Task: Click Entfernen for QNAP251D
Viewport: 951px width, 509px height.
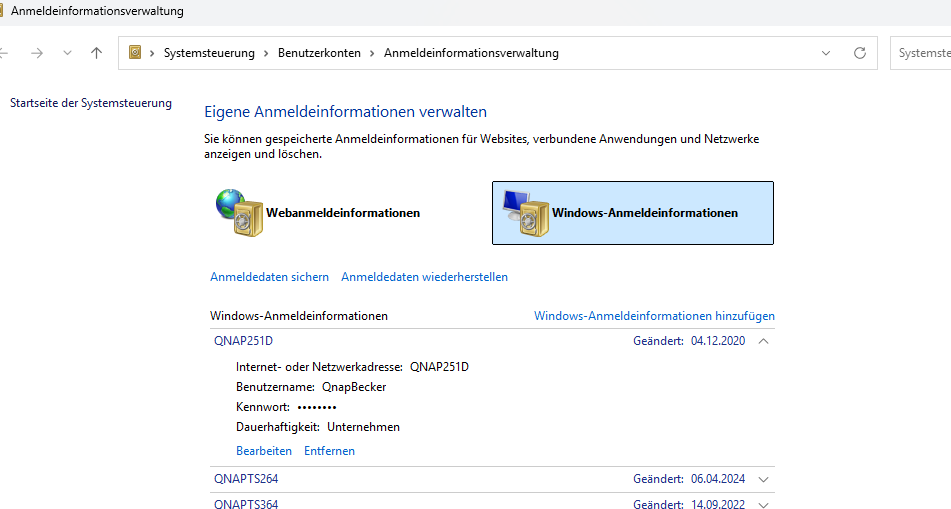Action: [329, 451]
